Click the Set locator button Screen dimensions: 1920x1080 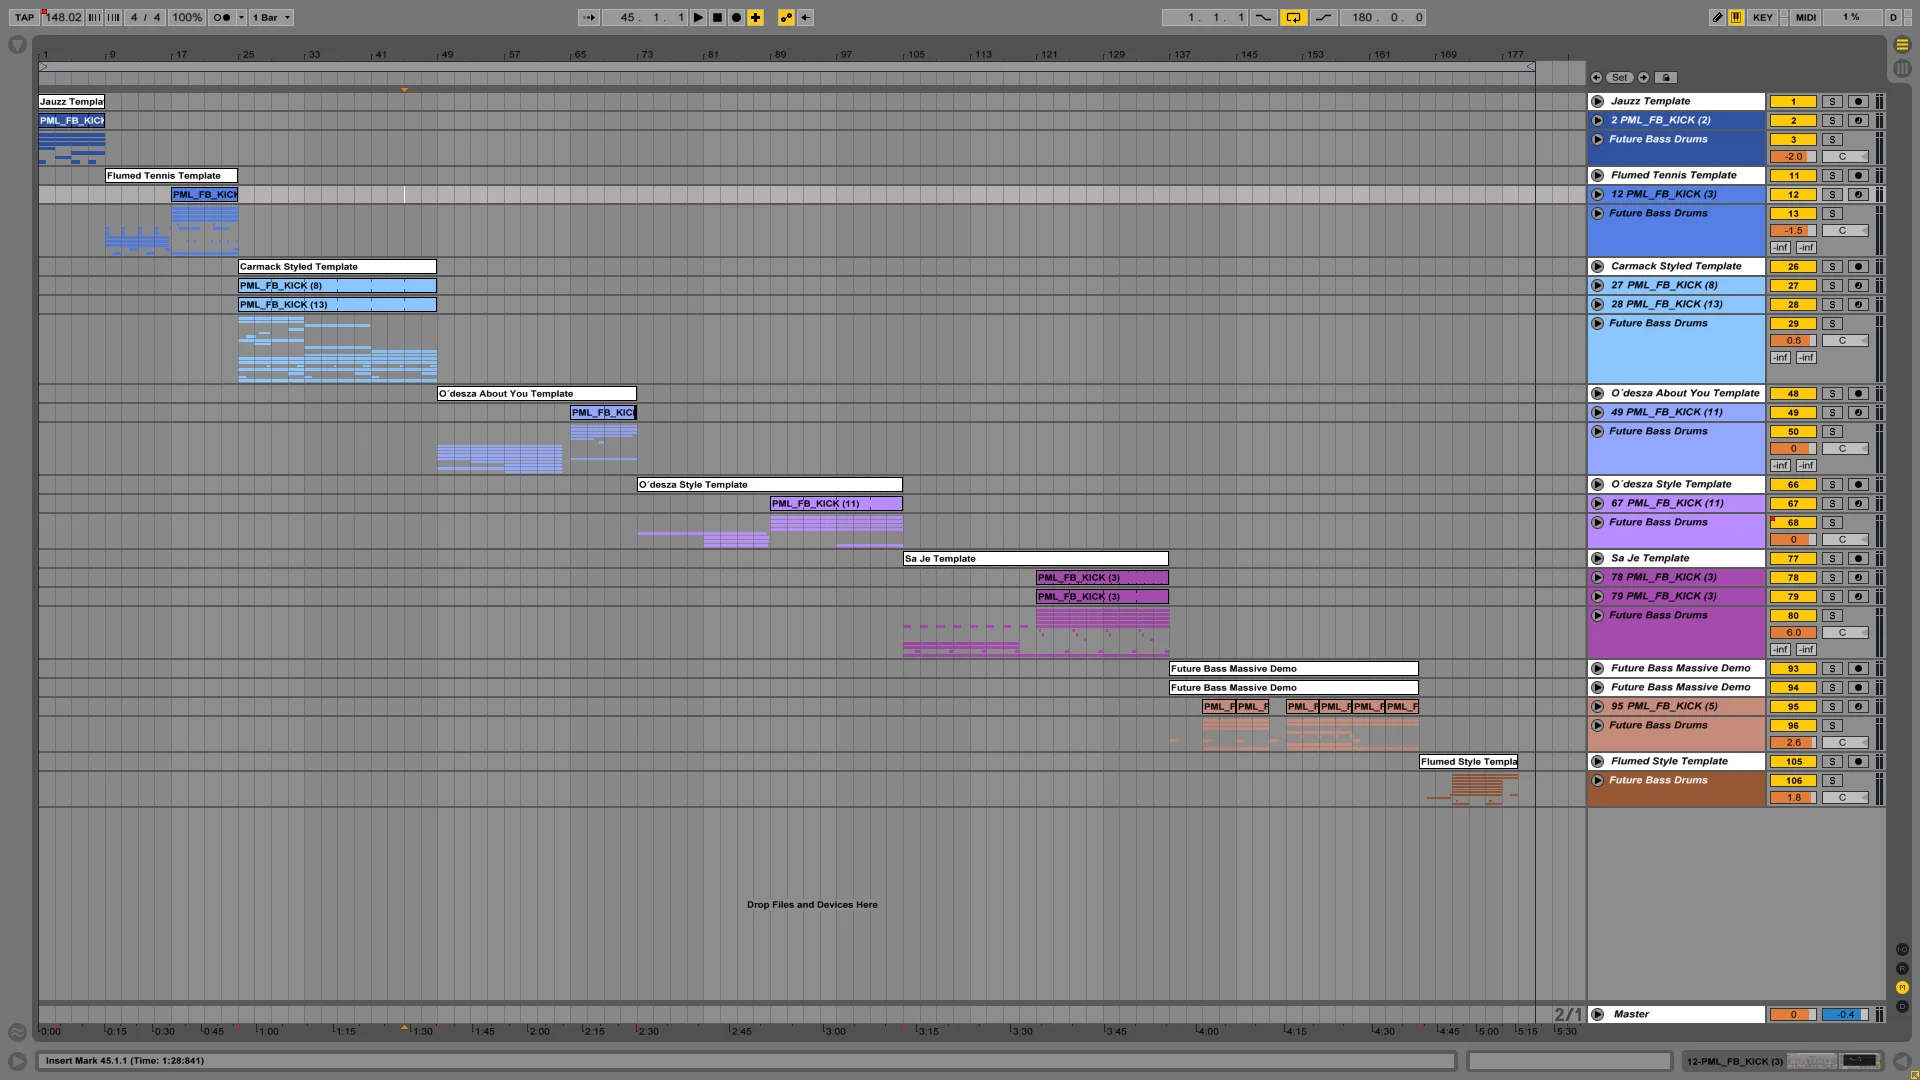[x=1619, y=77]
